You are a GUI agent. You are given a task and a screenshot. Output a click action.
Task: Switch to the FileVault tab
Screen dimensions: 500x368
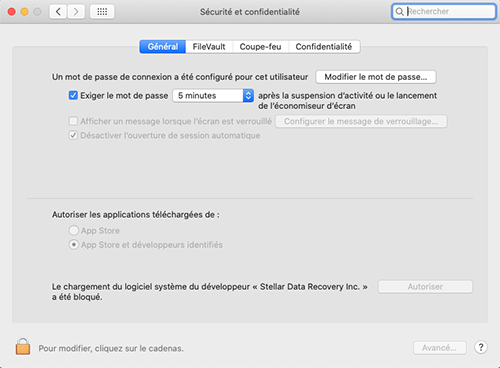(209, 47)
